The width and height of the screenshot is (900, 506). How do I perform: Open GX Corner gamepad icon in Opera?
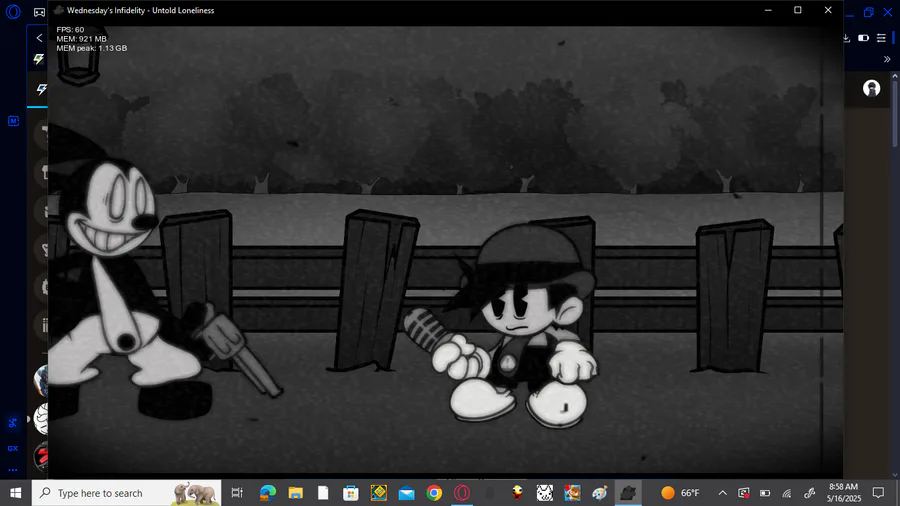[39, 12]
